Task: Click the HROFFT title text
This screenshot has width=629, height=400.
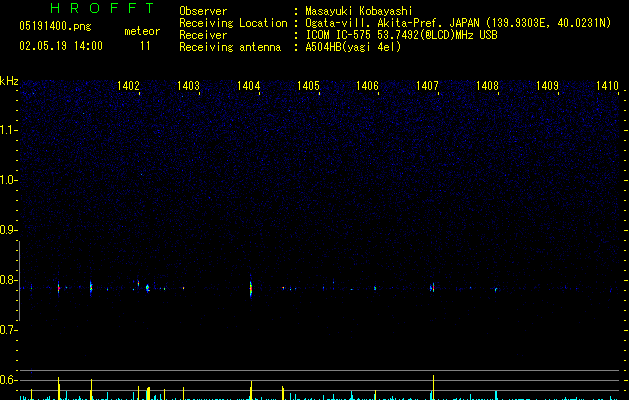Action: click(102, 8)
